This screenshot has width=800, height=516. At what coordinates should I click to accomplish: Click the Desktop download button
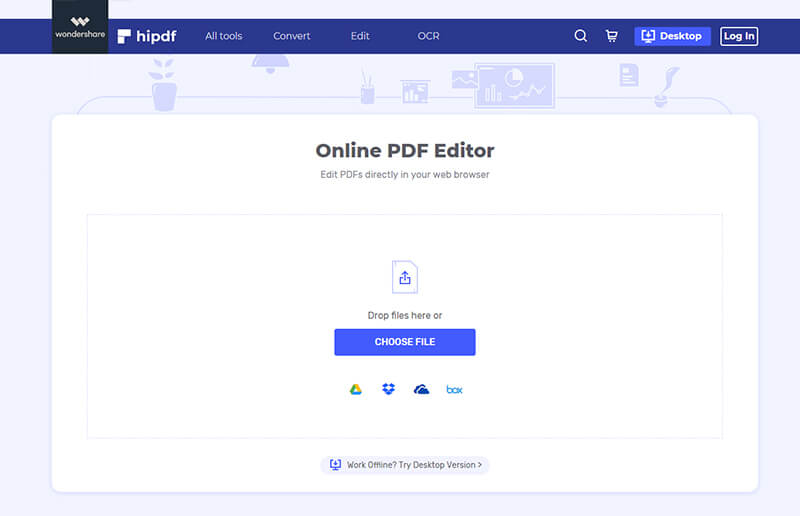pyautogui.click(x=672, y=36)
